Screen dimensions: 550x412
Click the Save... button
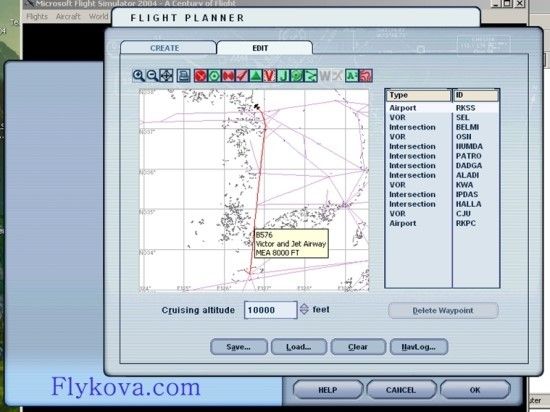point(239,347)
